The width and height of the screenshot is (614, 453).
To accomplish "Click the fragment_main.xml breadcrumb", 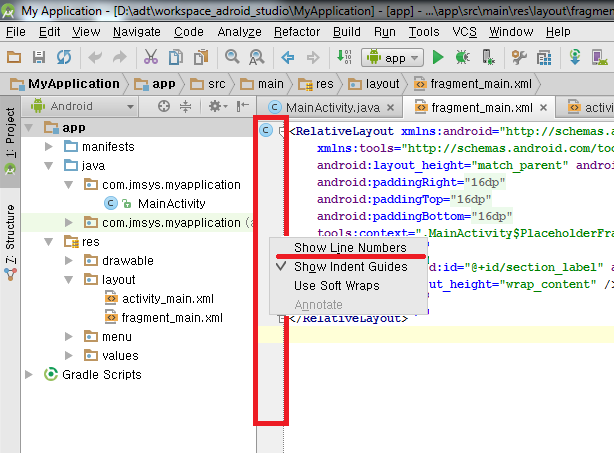I will pyautogui.click(x=473, y=84).
